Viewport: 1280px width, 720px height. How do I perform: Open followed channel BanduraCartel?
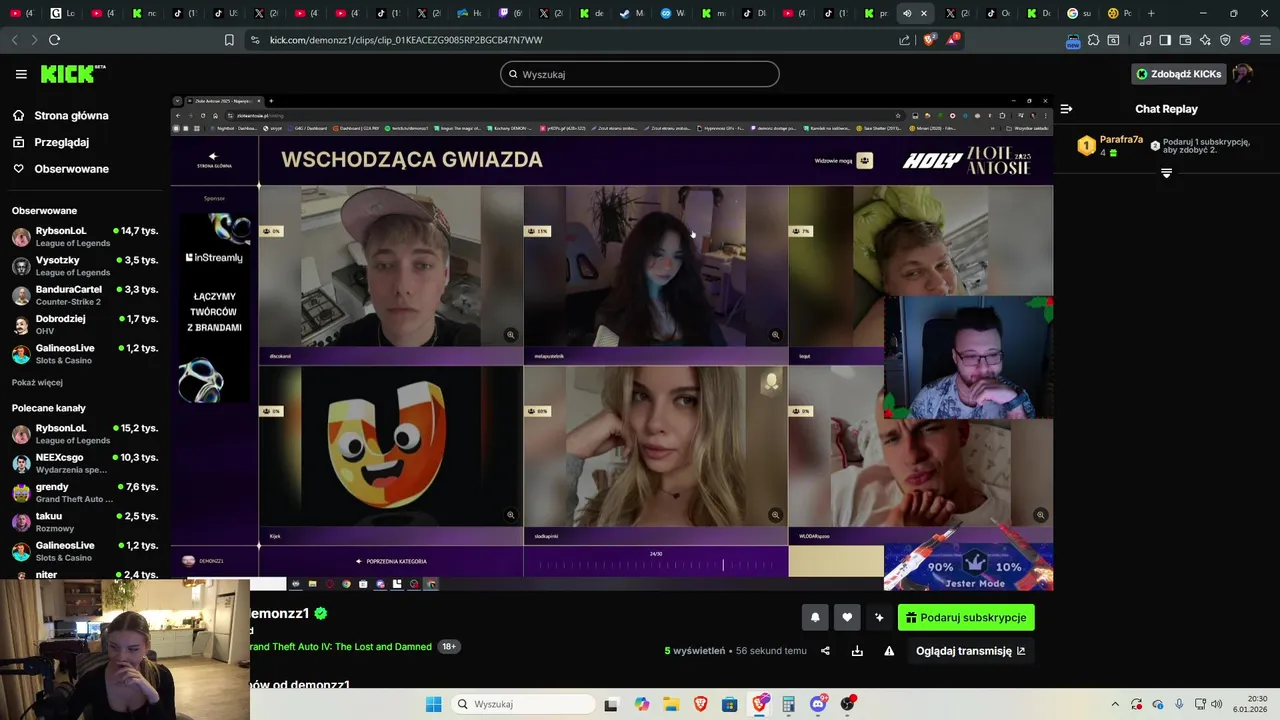click(x=85, y=295)
